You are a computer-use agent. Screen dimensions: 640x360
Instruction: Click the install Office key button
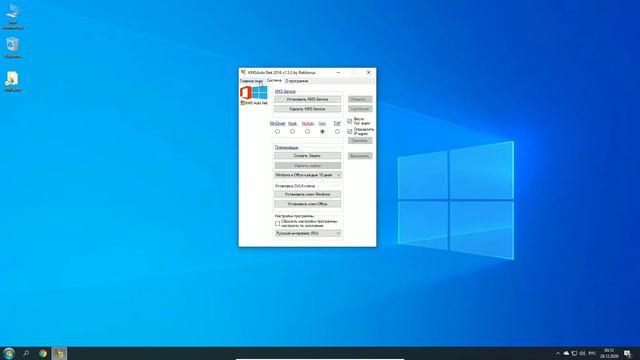pyautogui.click(x=307, y=204)
